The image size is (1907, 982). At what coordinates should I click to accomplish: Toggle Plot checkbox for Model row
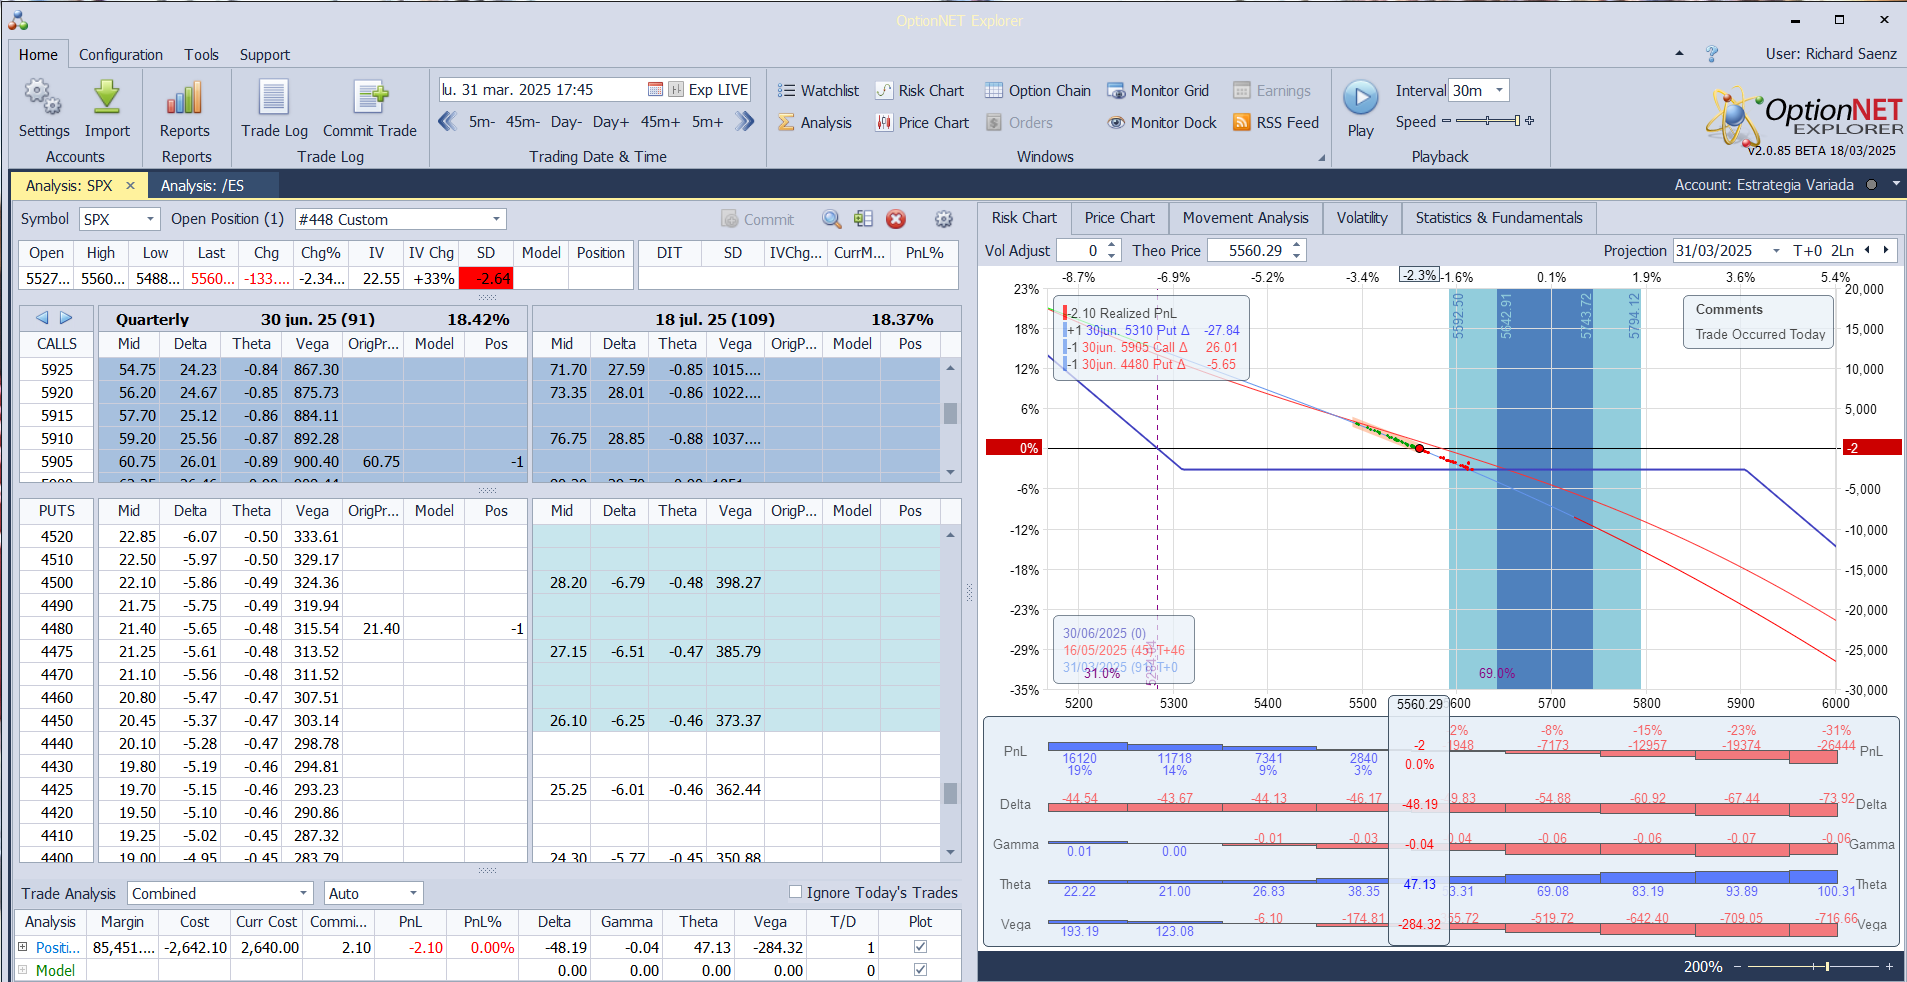(920, 969)
